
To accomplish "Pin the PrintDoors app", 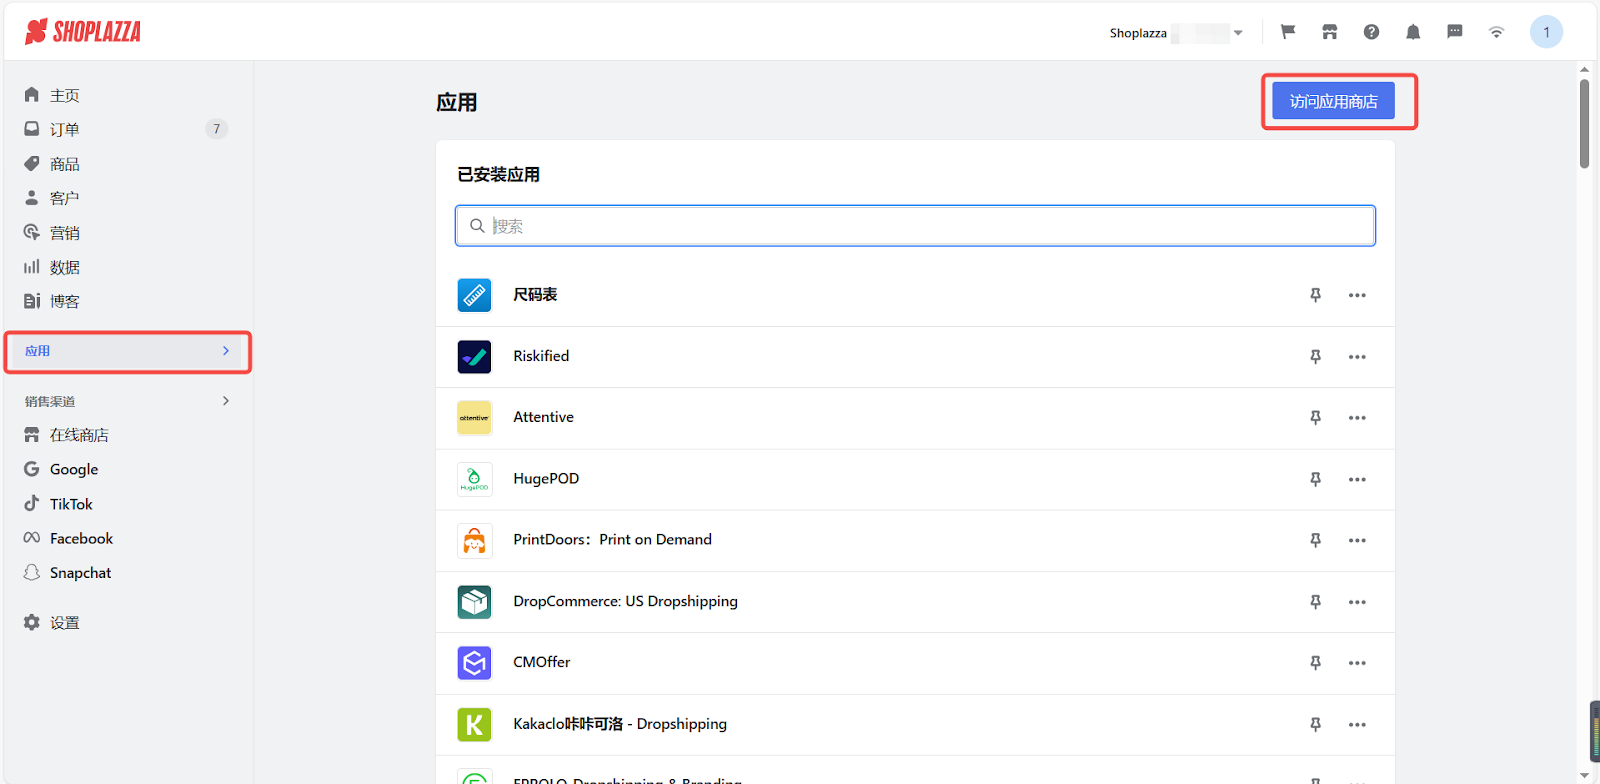I will click(1316, 540).
